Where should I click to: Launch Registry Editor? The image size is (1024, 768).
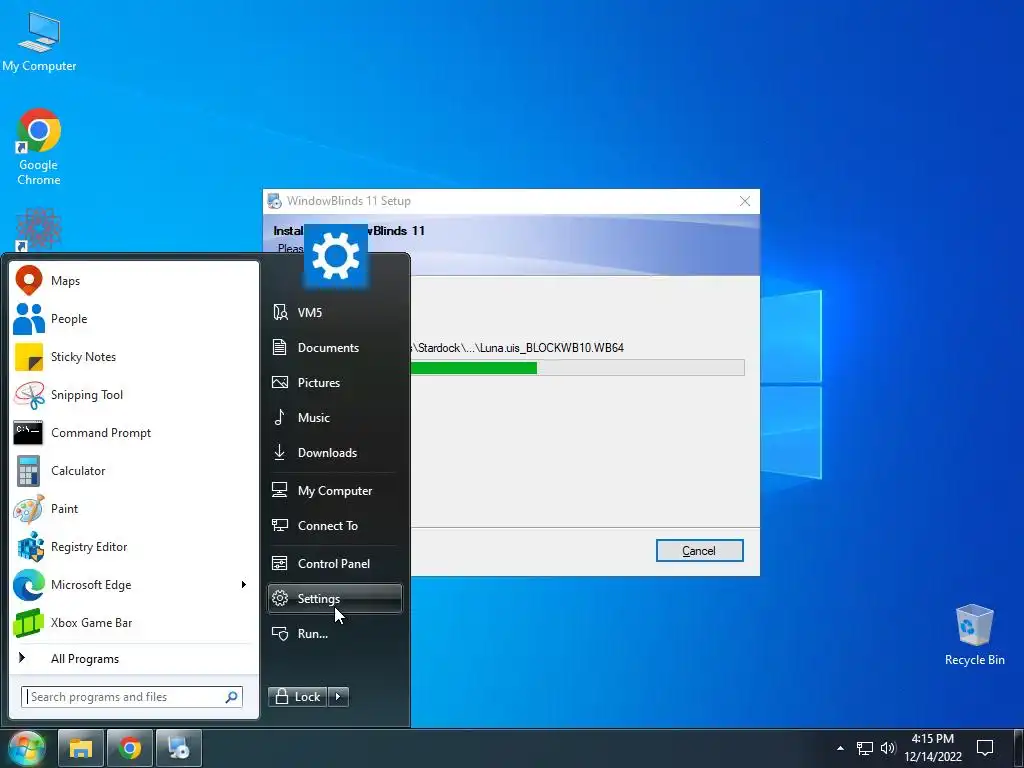[134, 547]
